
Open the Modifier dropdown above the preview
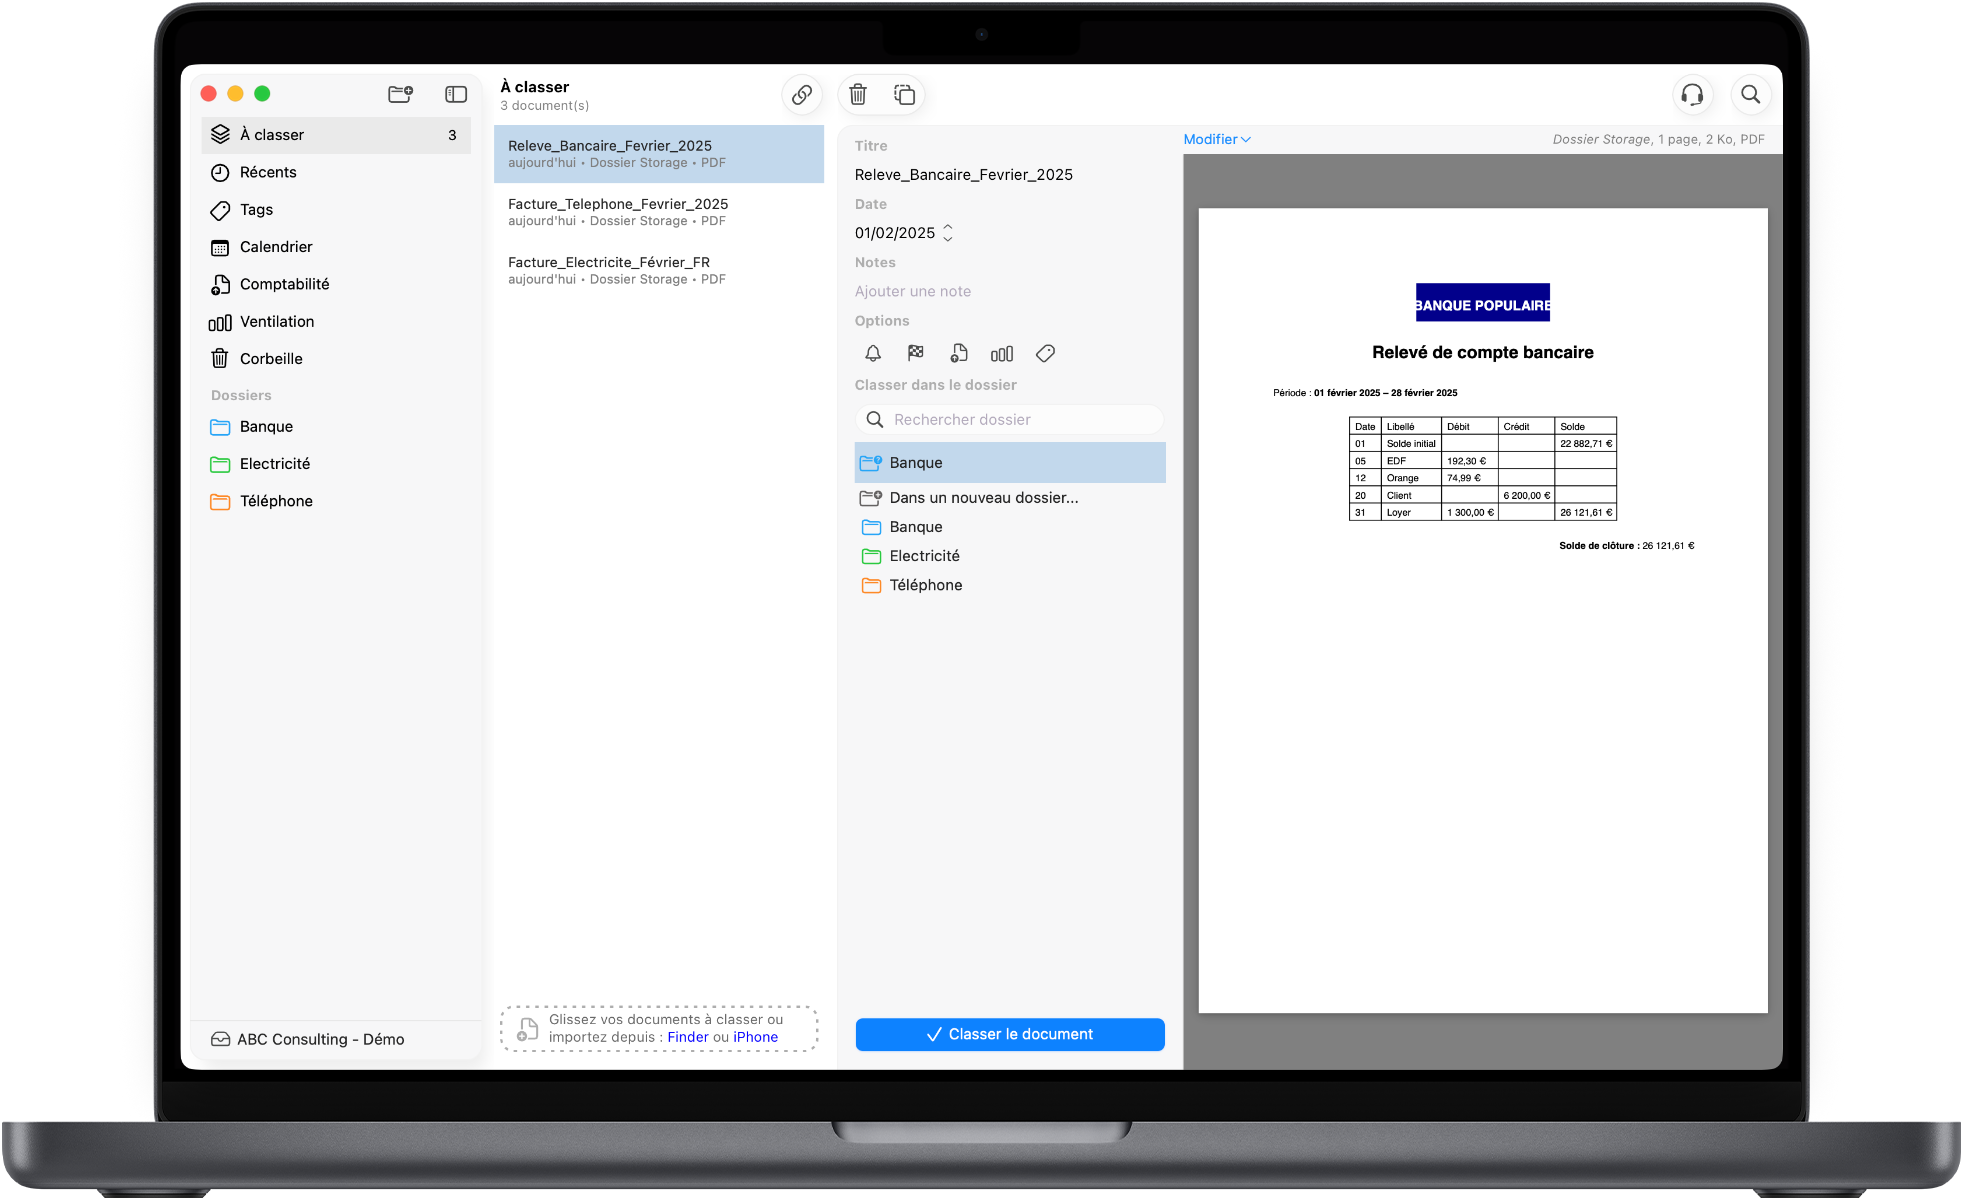[x=1216, y=139]
